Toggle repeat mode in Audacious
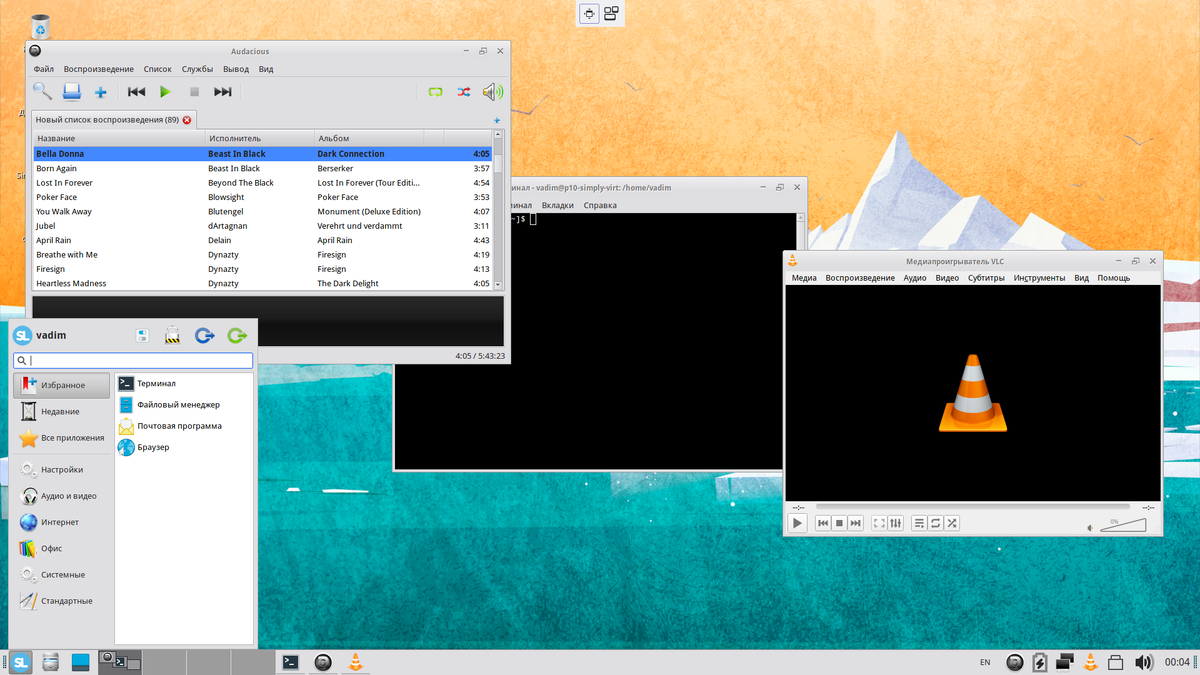This screenshot has width=1200, height=675. coord(435,92)
